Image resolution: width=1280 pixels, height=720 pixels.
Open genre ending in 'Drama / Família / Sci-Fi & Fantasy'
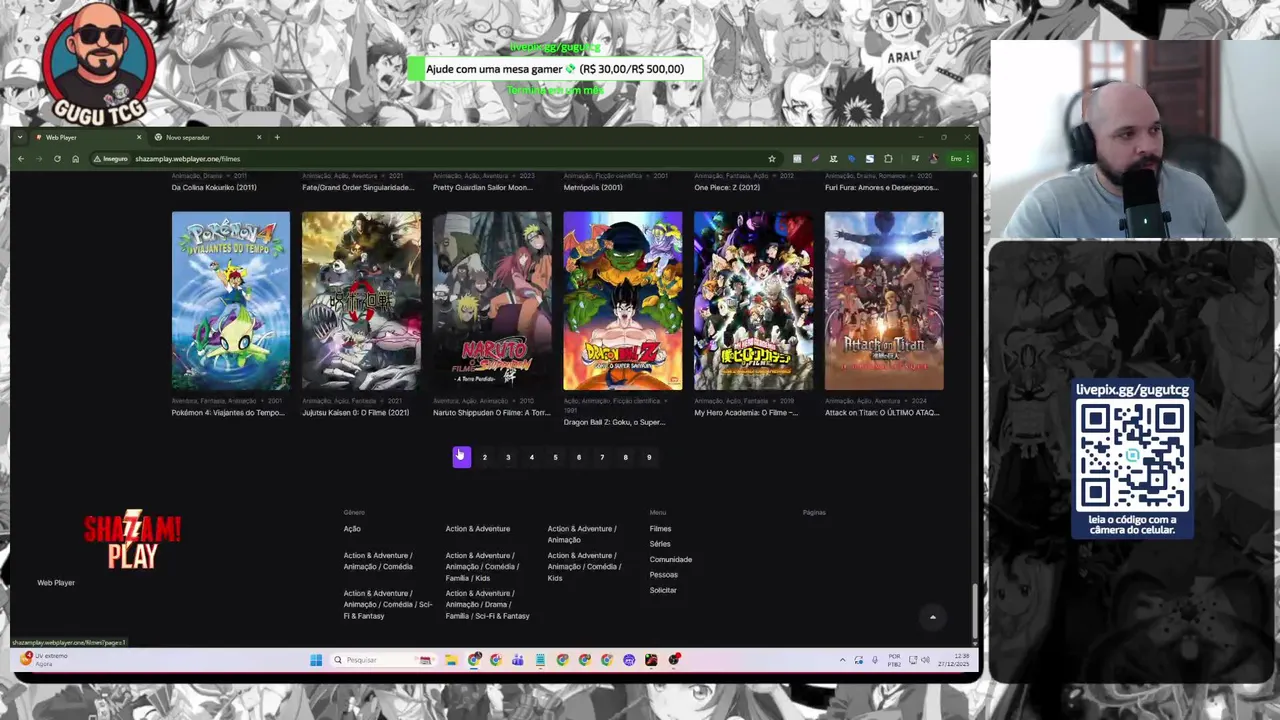point(488,605)
